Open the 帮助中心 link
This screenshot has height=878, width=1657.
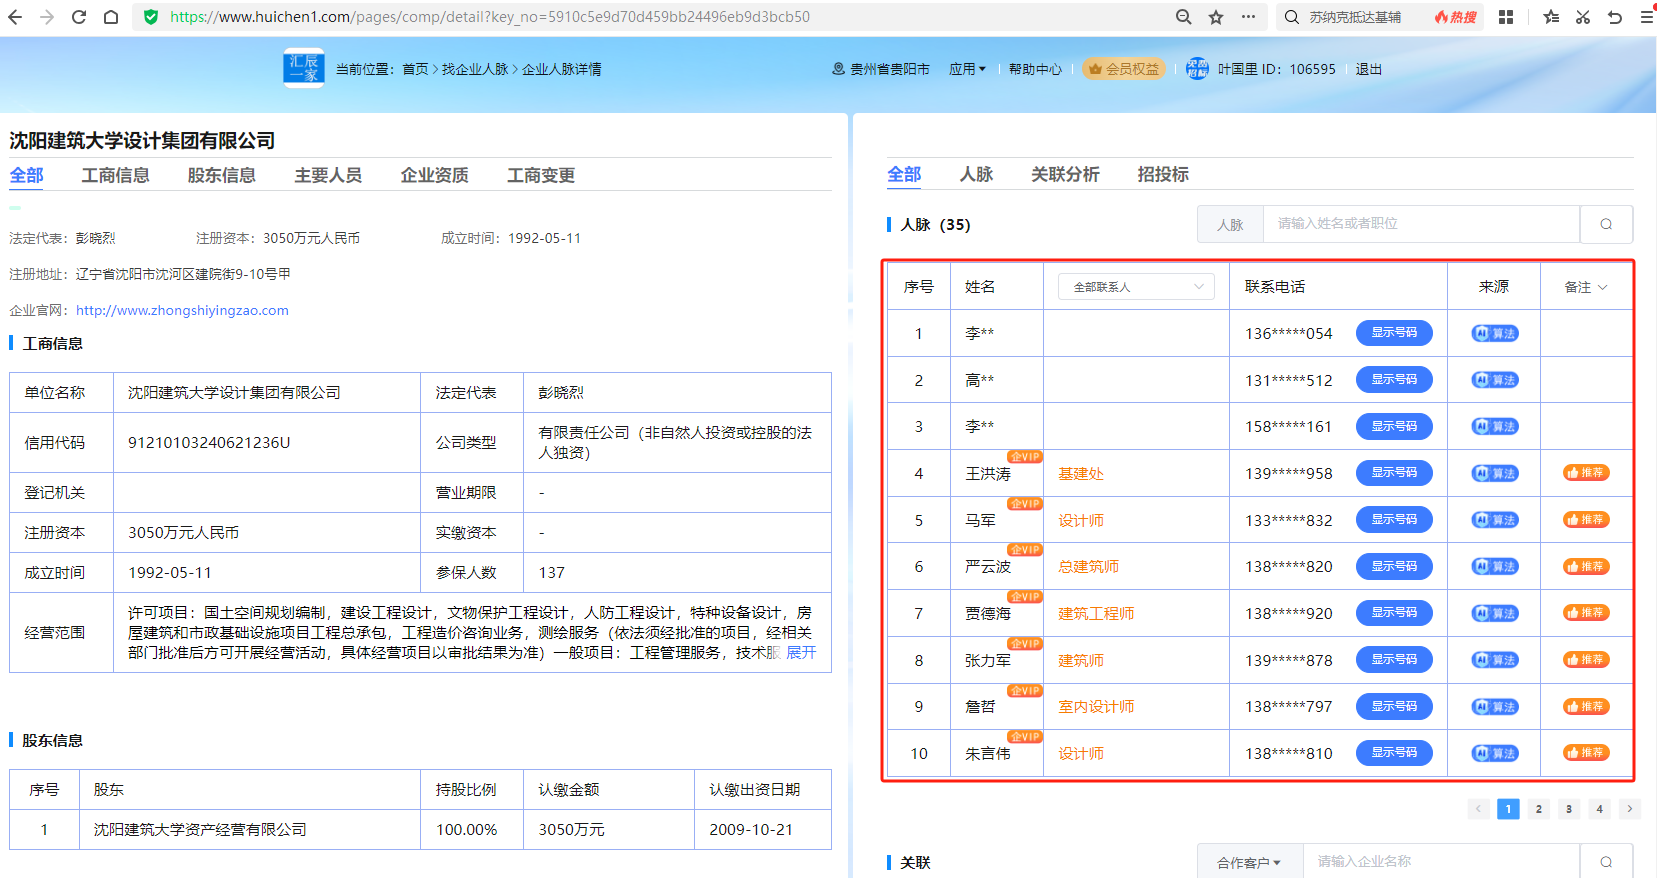click(x=1035, y=69)
